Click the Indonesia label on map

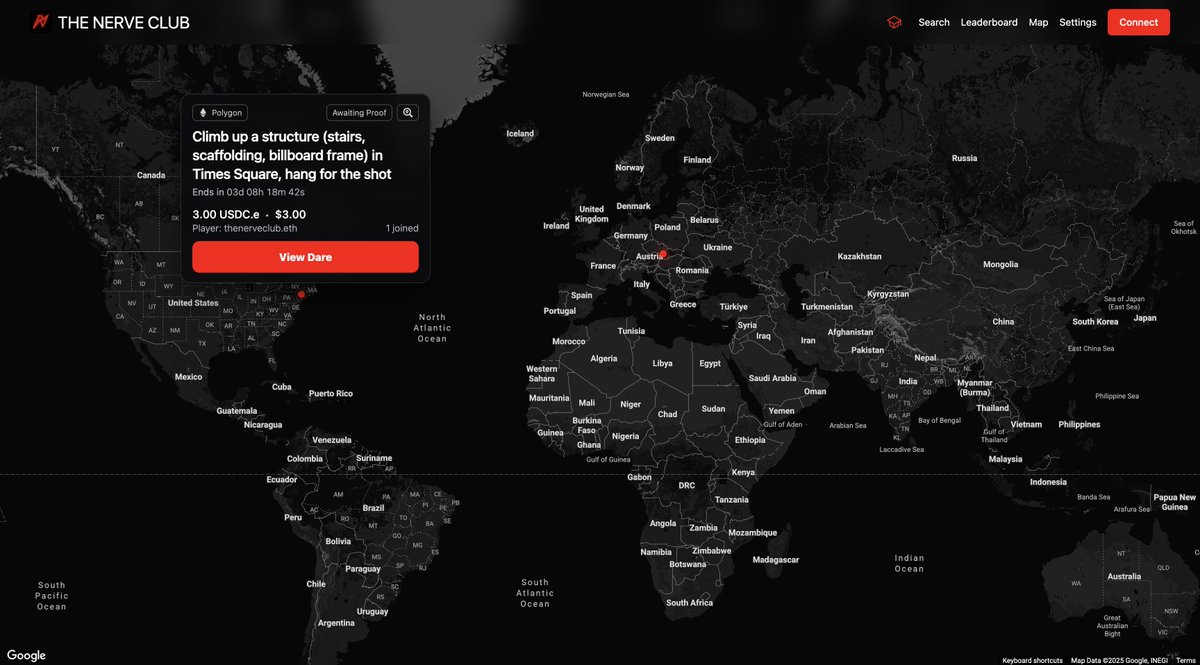(1048, 482)
